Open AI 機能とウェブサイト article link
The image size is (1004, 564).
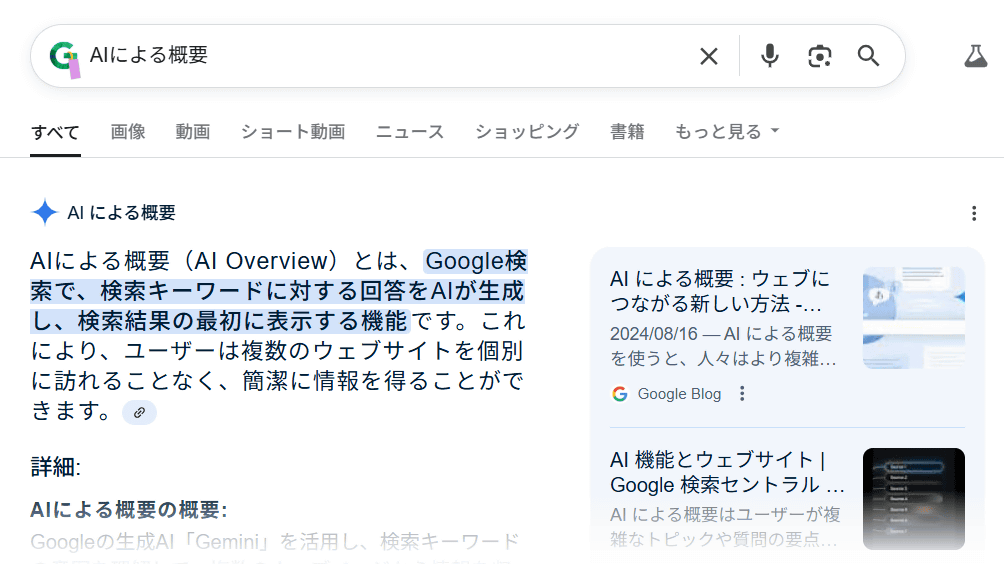[727, 472]
